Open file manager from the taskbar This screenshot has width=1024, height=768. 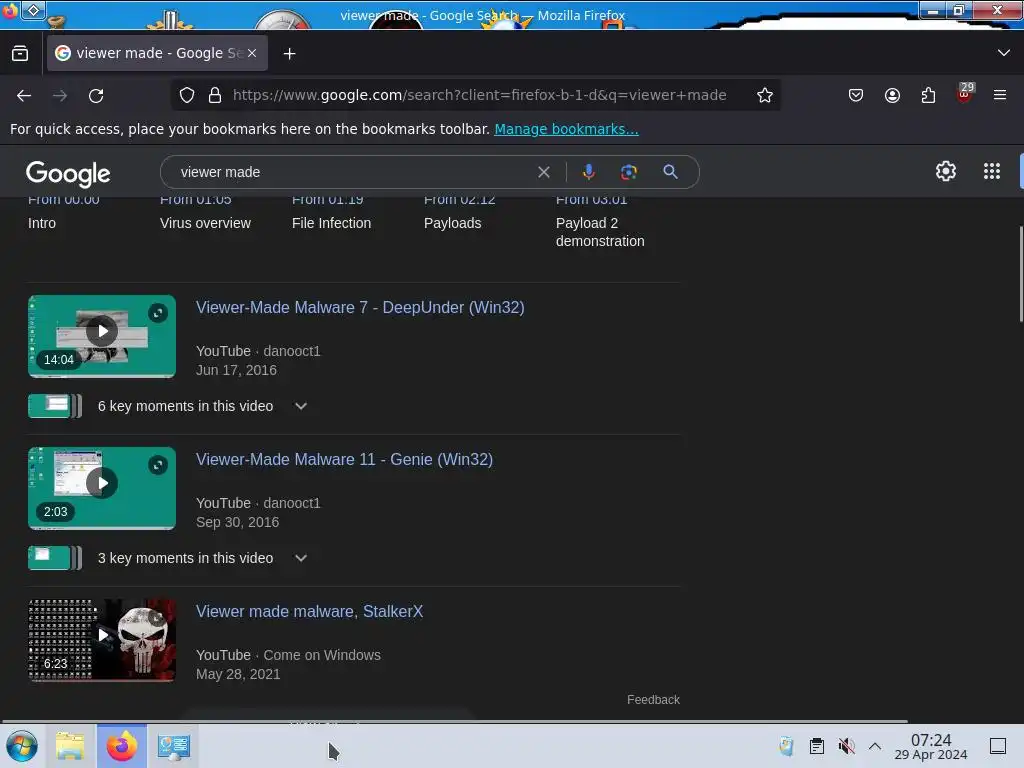(x=70, y=746)
